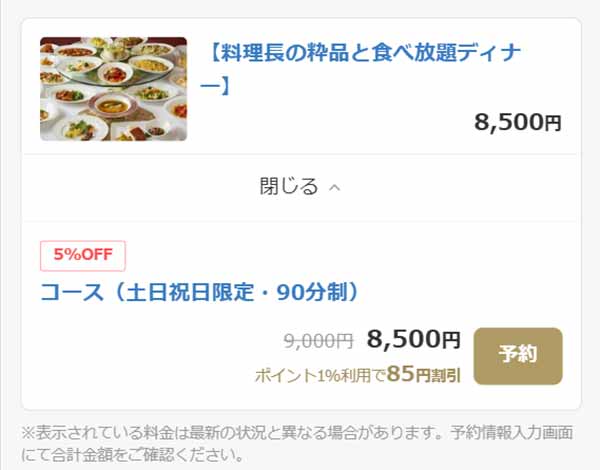Click the red 5%OFF discount badge
The width and height of the screenshot is (600, 470).
point(83,255)
